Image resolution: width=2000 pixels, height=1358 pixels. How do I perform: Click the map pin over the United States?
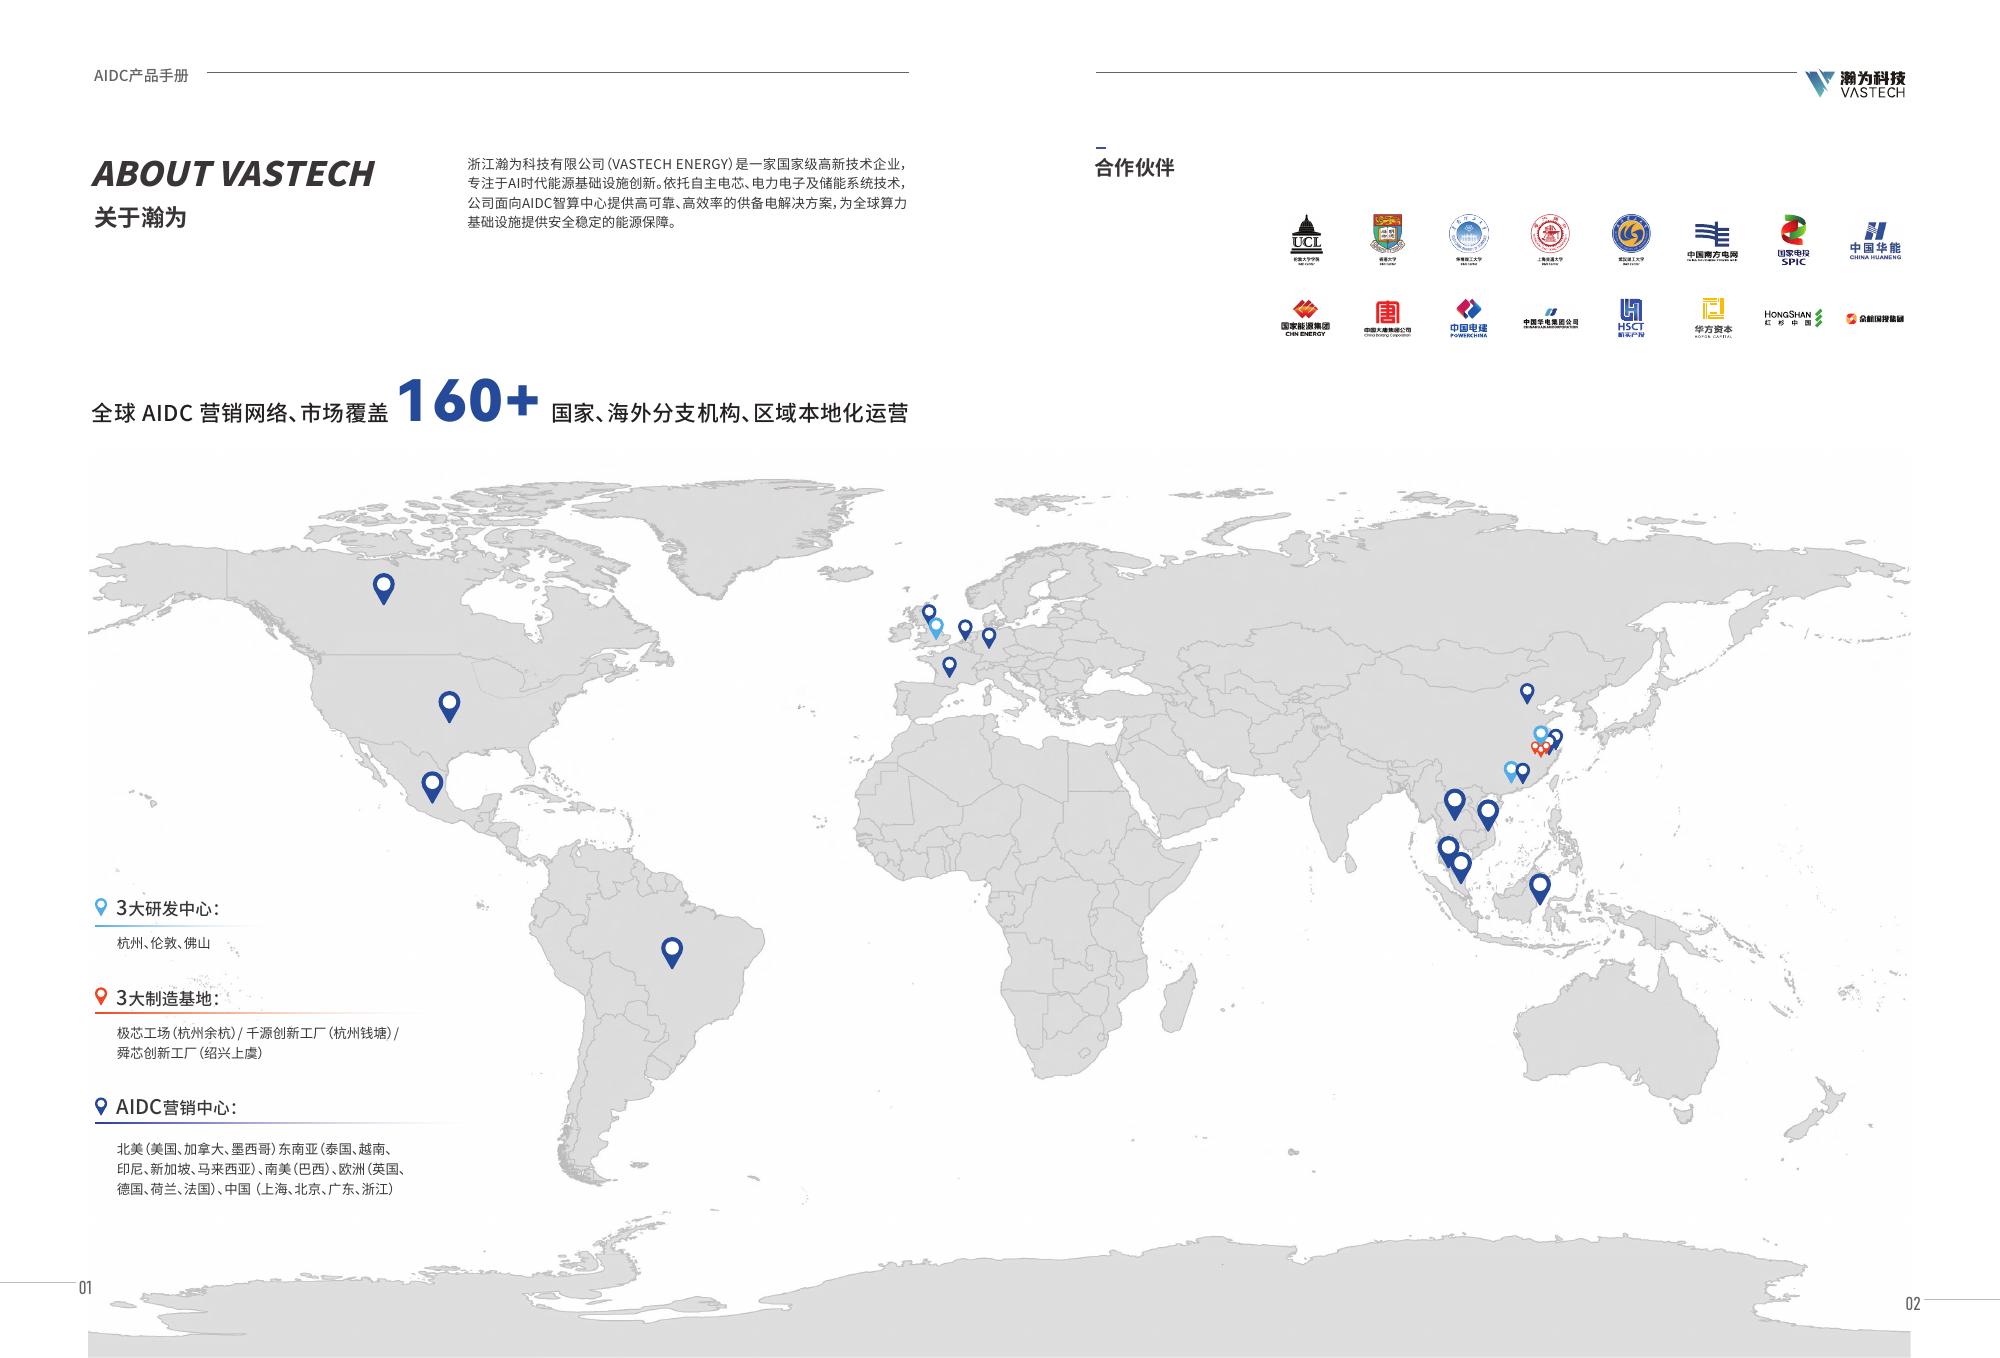[449, 706]
